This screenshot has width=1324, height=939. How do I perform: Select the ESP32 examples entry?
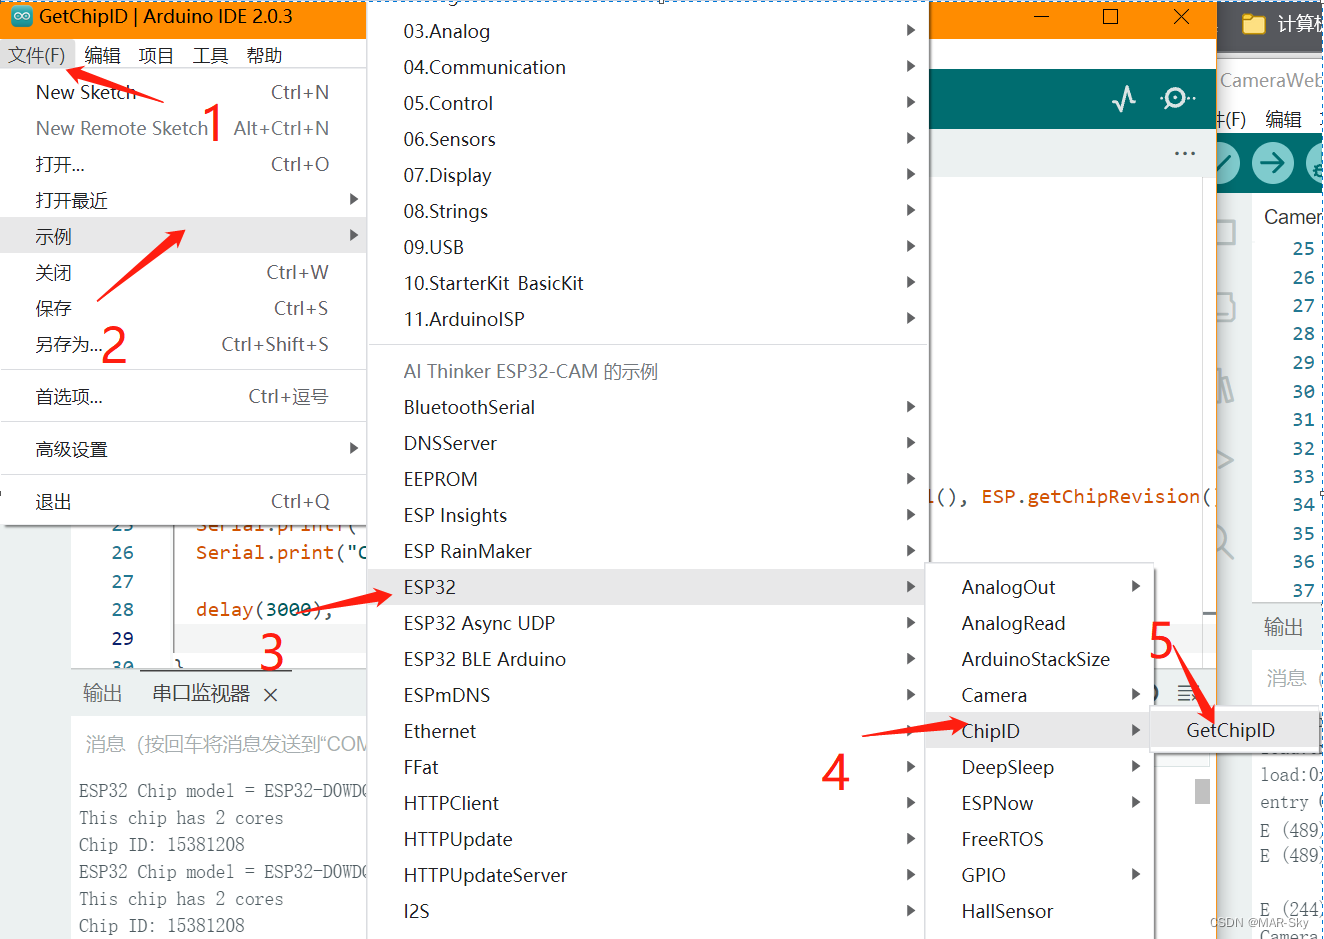(648, 587)
